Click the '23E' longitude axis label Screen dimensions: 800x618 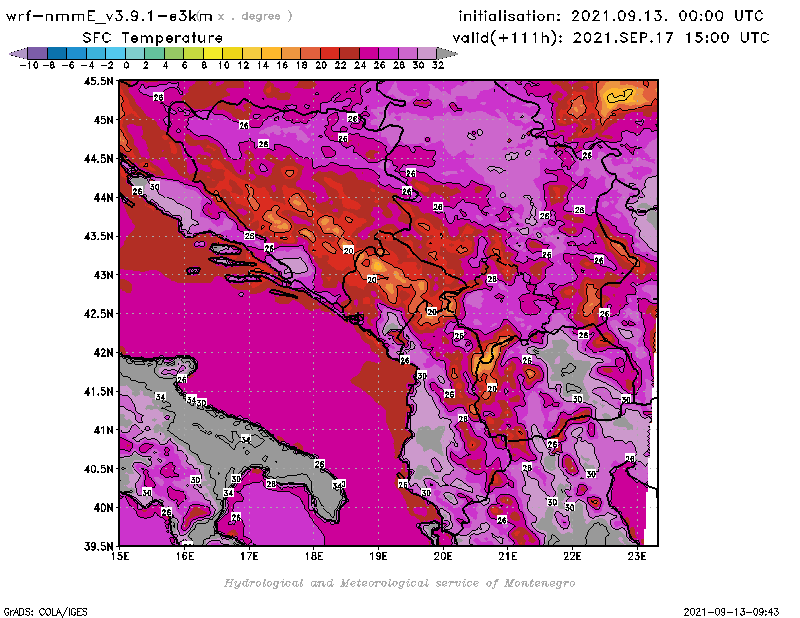pos(637,557)
